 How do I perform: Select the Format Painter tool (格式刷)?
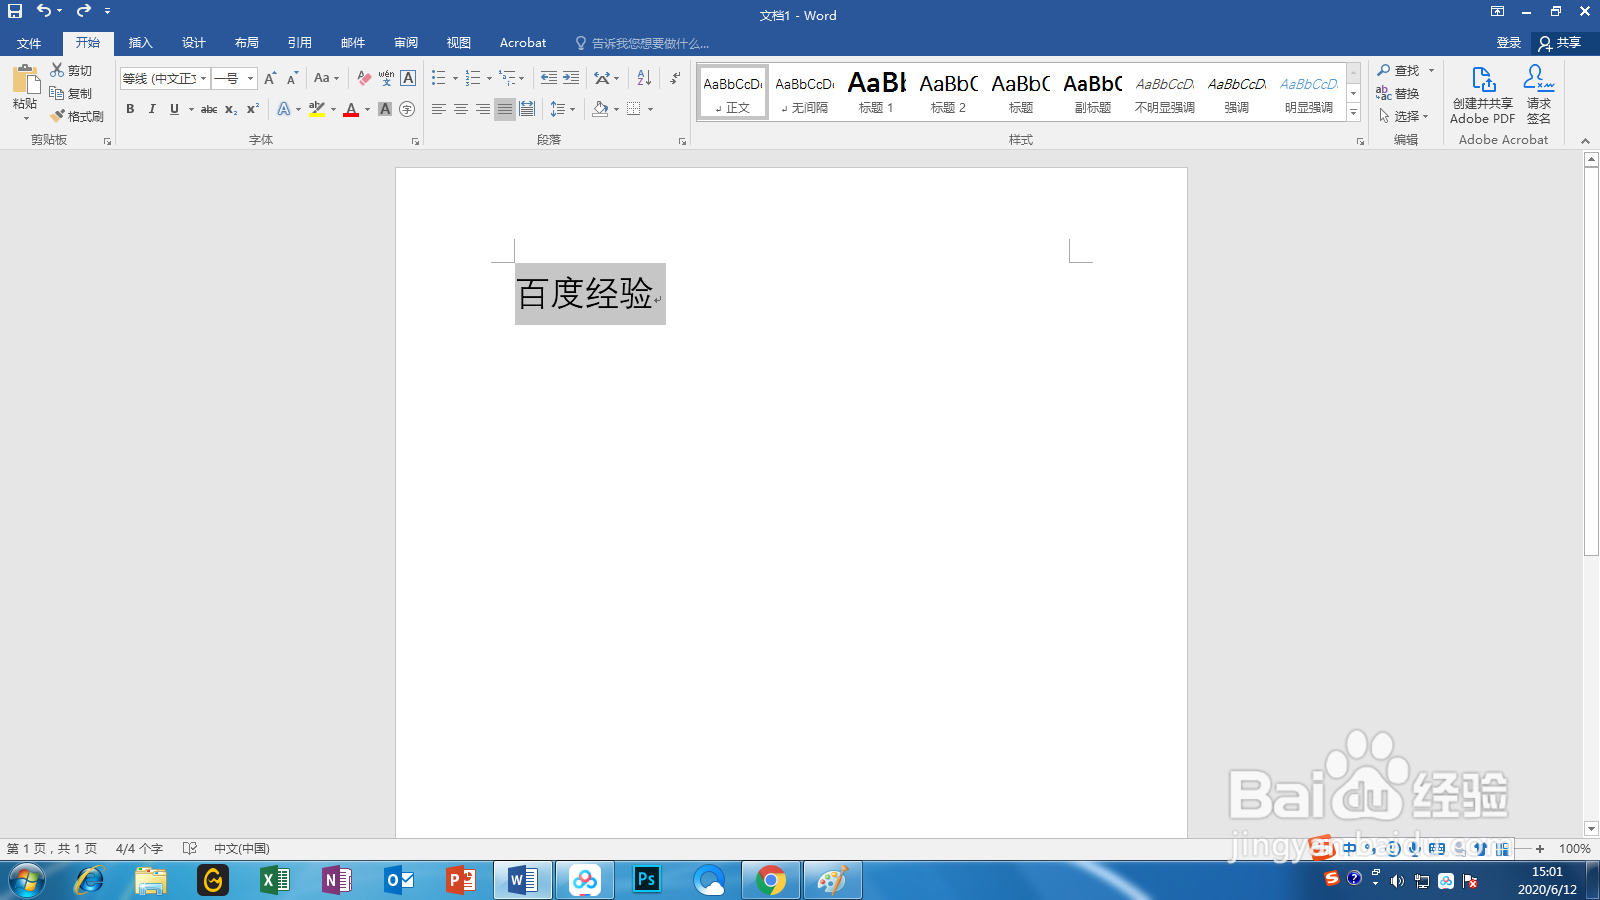click(77, 116)
